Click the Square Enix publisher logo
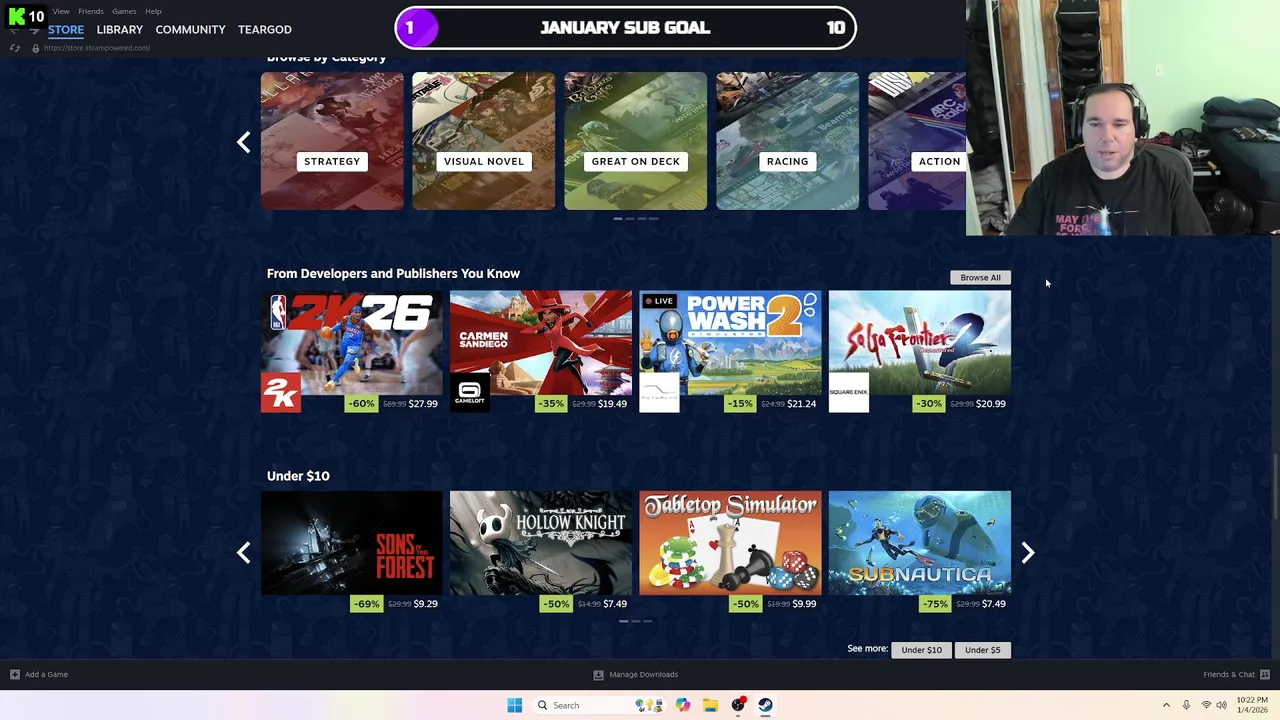 coord(849,392)
